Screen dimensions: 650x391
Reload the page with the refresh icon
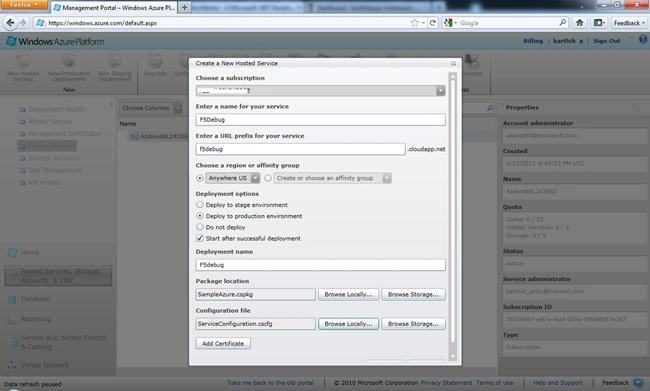point(433,23)
